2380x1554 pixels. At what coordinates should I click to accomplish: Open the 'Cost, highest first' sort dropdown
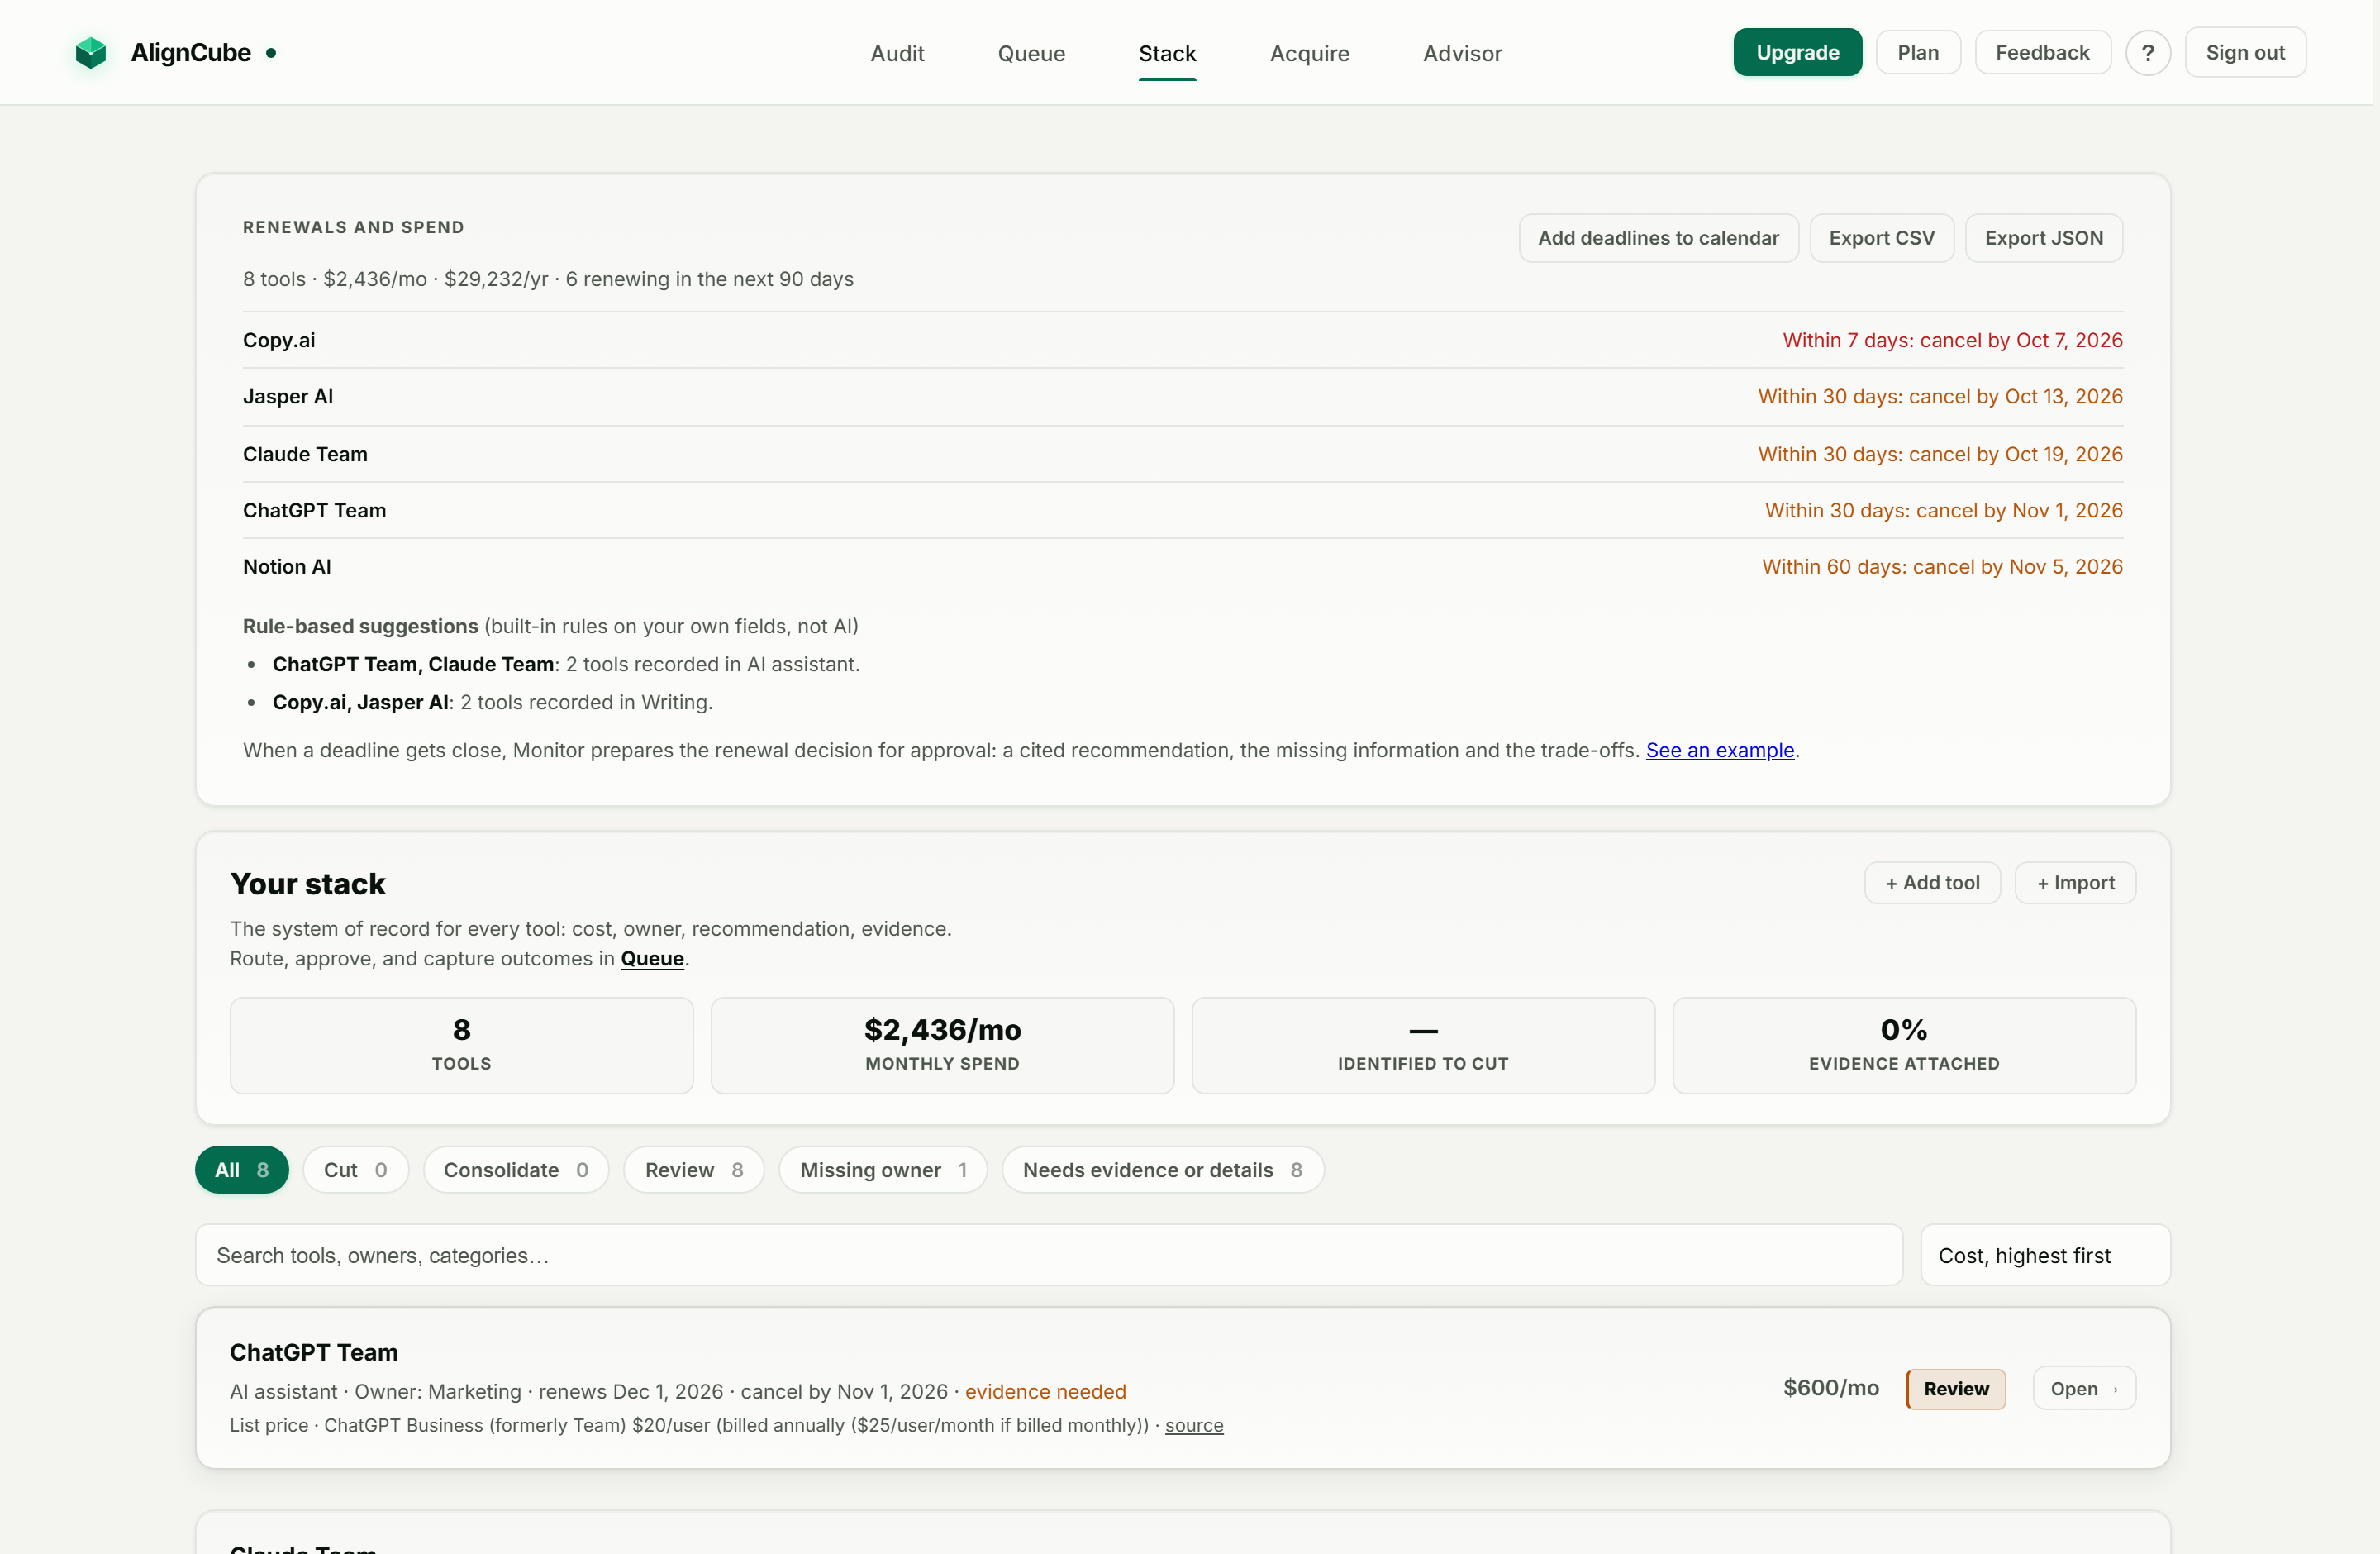[2045, 1254]
